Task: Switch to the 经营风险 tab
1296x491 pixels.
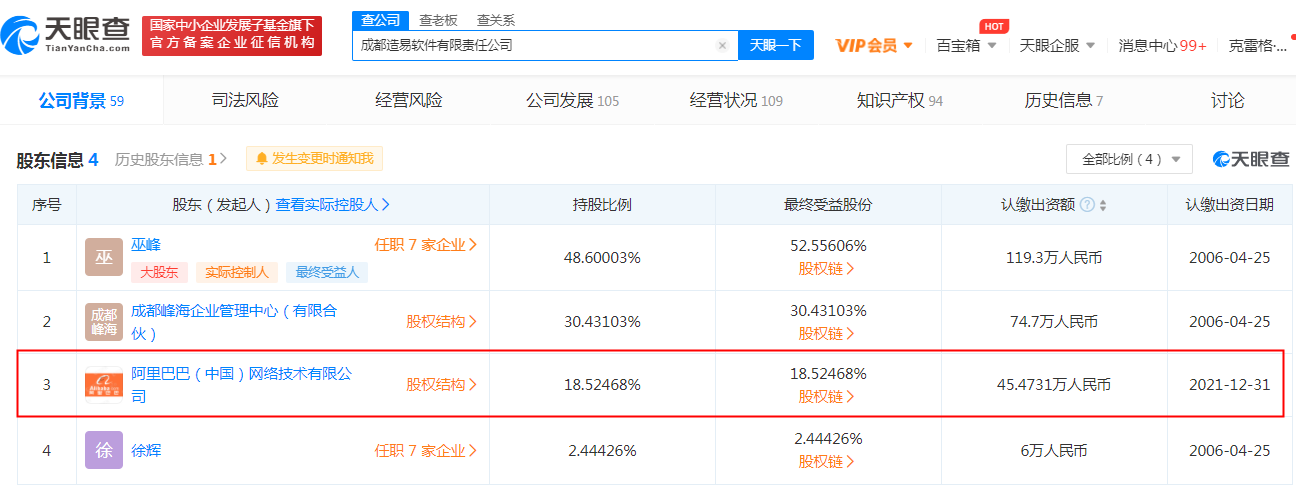Action: click(408, 100)
